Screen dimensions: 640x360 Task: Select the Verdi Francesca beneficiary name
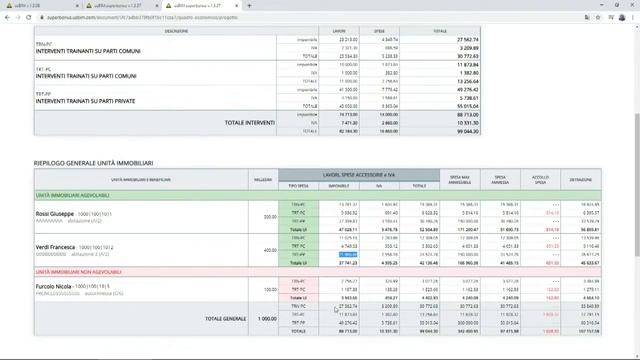[x=55, y=247]
